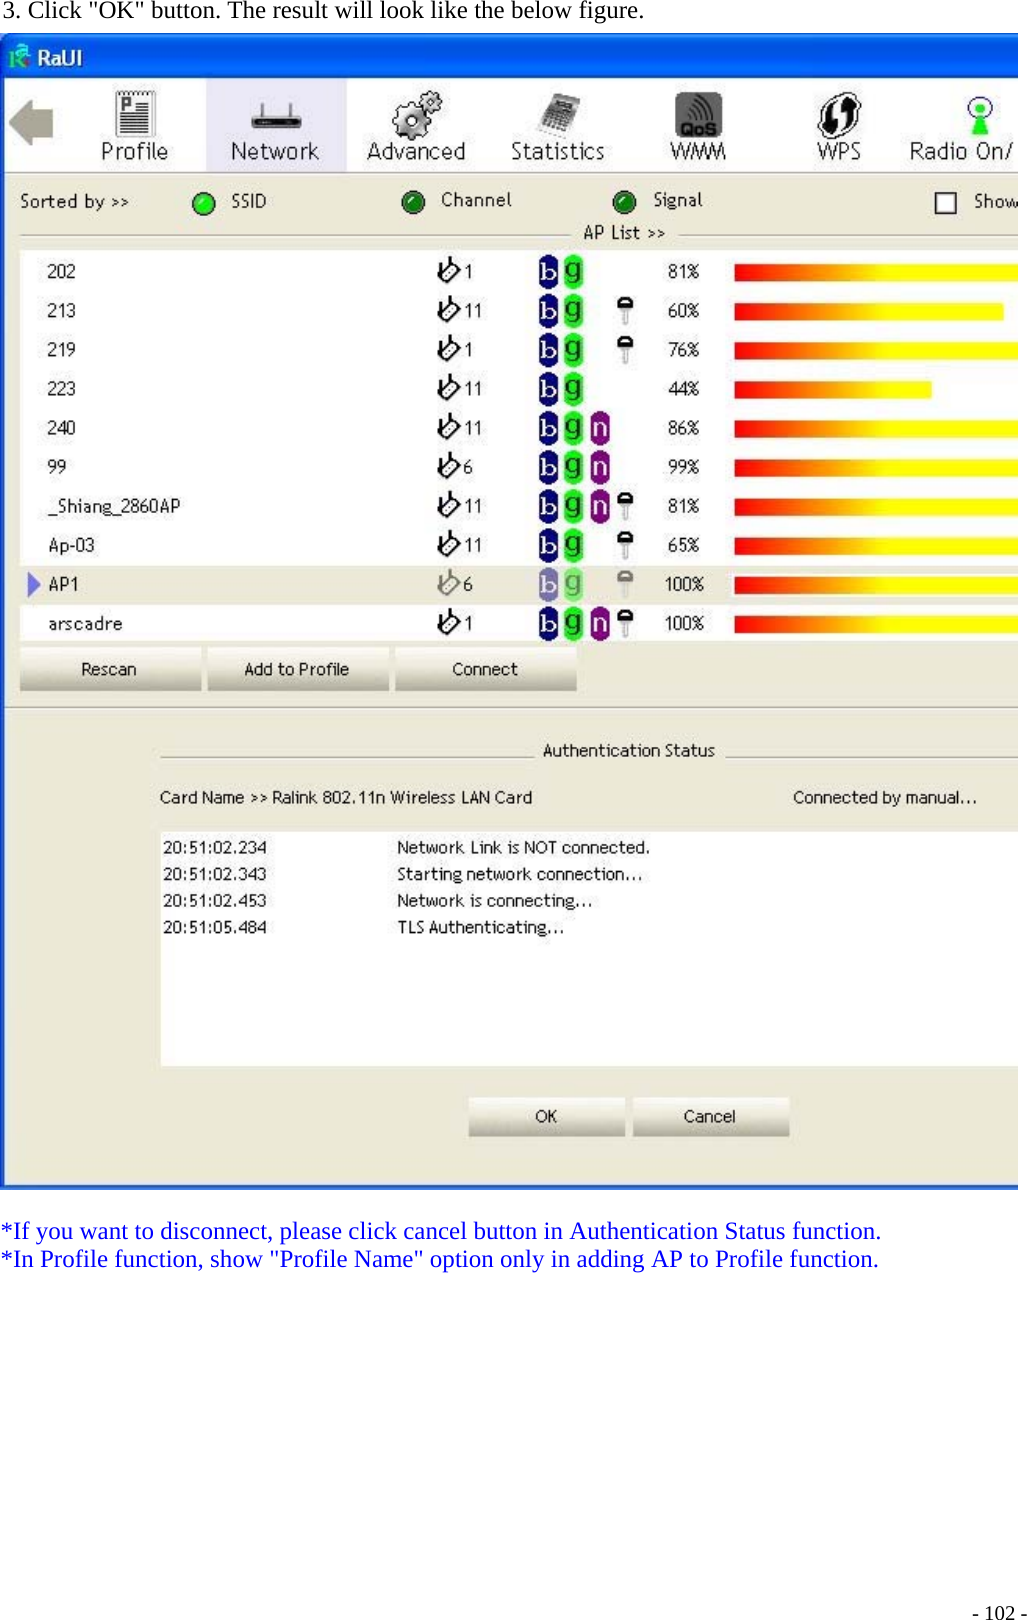Click the channel icon in arscadre row
The height and width of the screenshot is (1620, 1027).
(x=448, y=622)
